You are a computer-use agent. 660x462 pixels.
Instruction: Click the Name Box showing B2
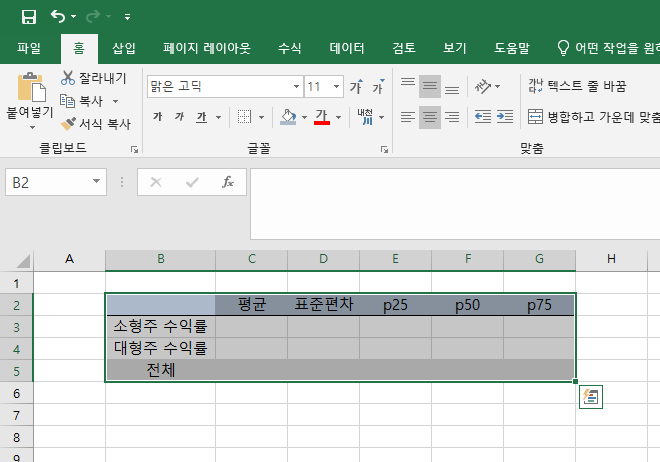point(46,182)
